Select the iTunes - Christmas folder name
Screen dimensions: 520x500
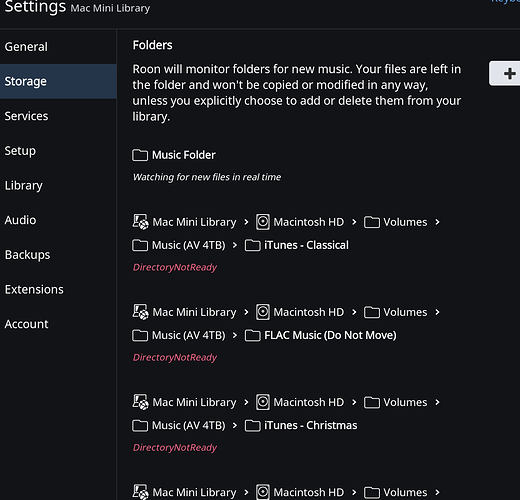pos(311,426)
